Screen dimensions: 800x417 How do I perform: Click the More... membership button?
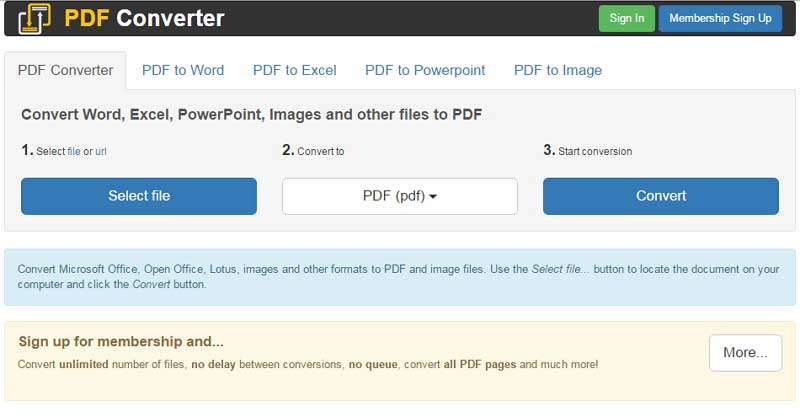pos(745,352)
